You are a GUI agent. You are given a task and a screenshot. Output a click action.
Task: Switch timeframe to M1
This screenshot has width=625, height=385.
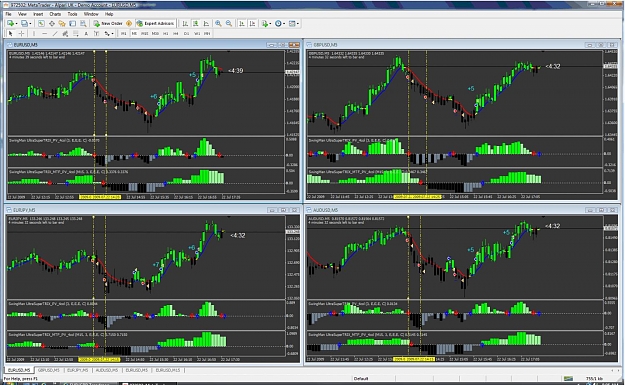pyautogui.click(x=124, y=34)
